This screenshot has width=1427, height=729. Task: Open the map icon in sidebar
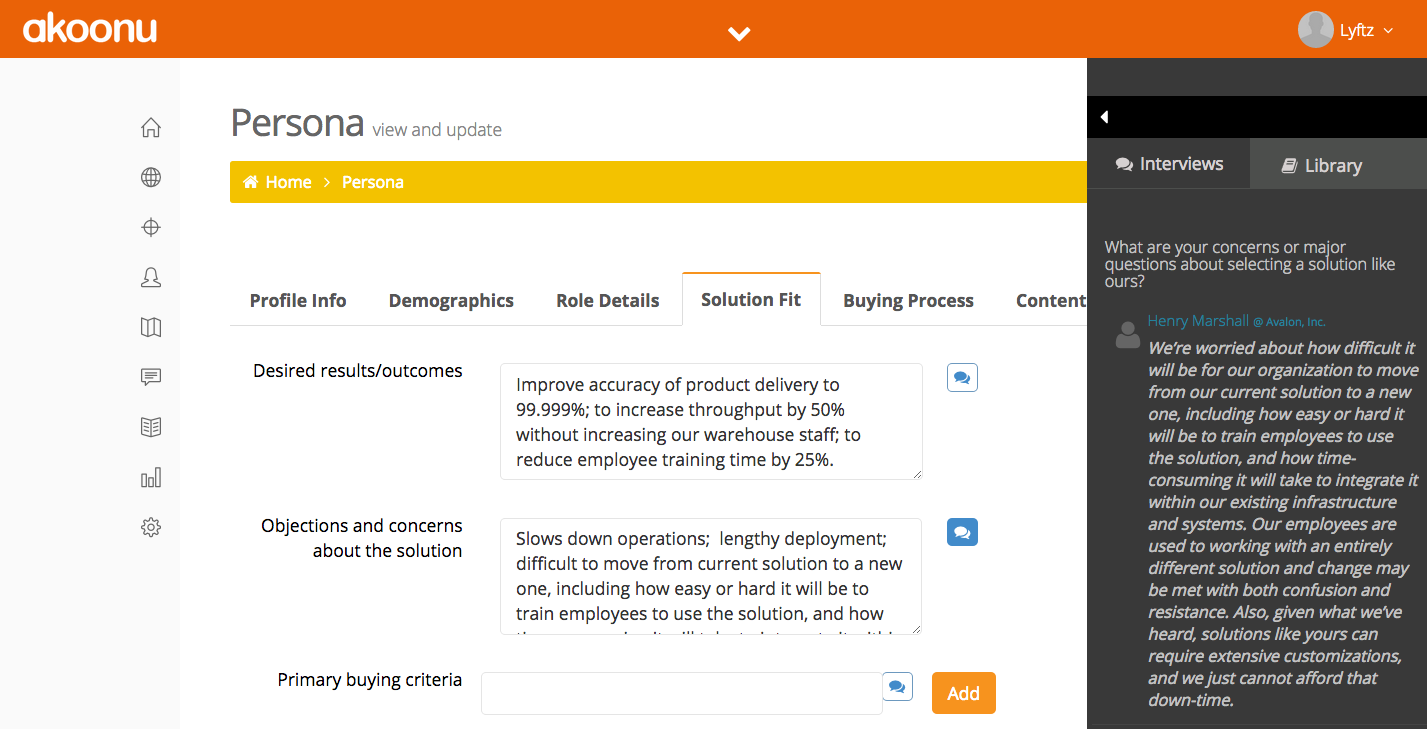click(150, 327)
